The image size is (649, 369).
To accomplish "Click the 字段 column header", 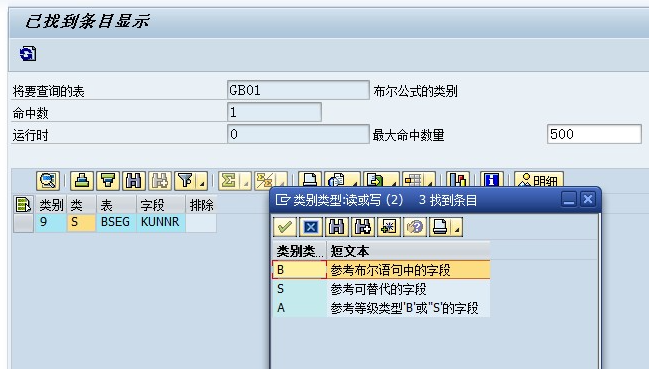I will (161, 205).
